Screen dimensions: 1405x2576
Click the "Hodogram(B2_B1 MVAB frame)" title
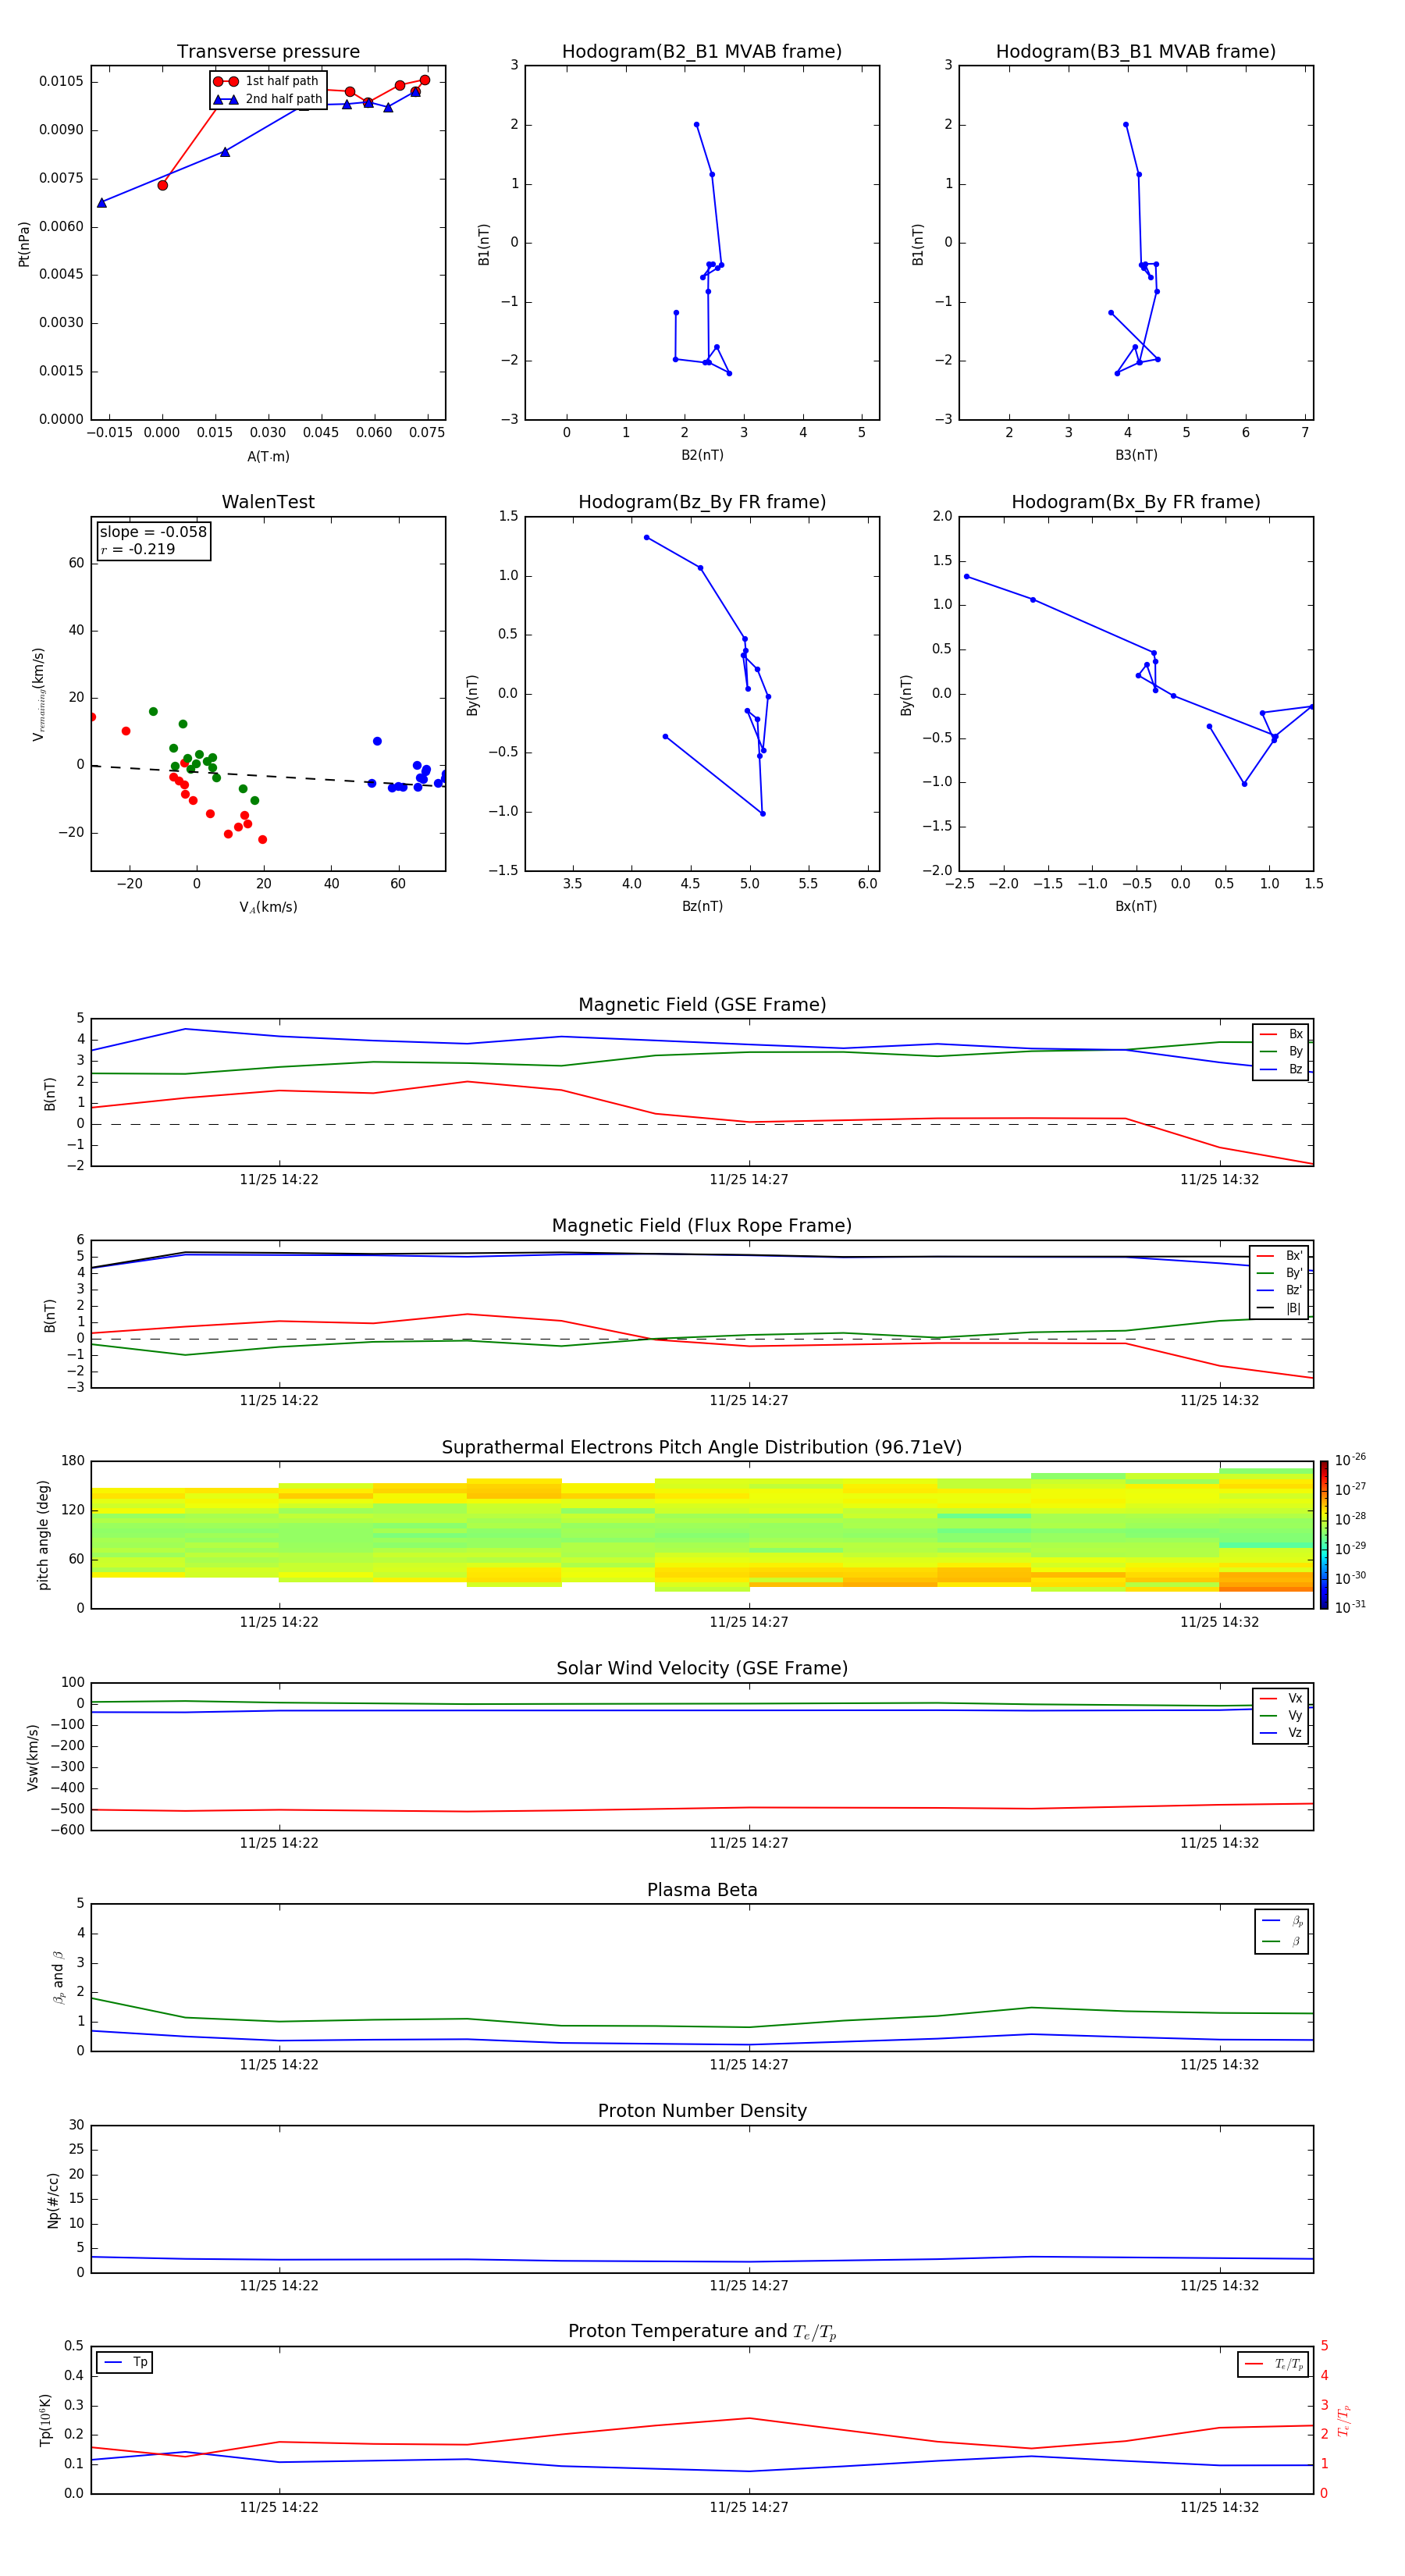coord(702,52)
